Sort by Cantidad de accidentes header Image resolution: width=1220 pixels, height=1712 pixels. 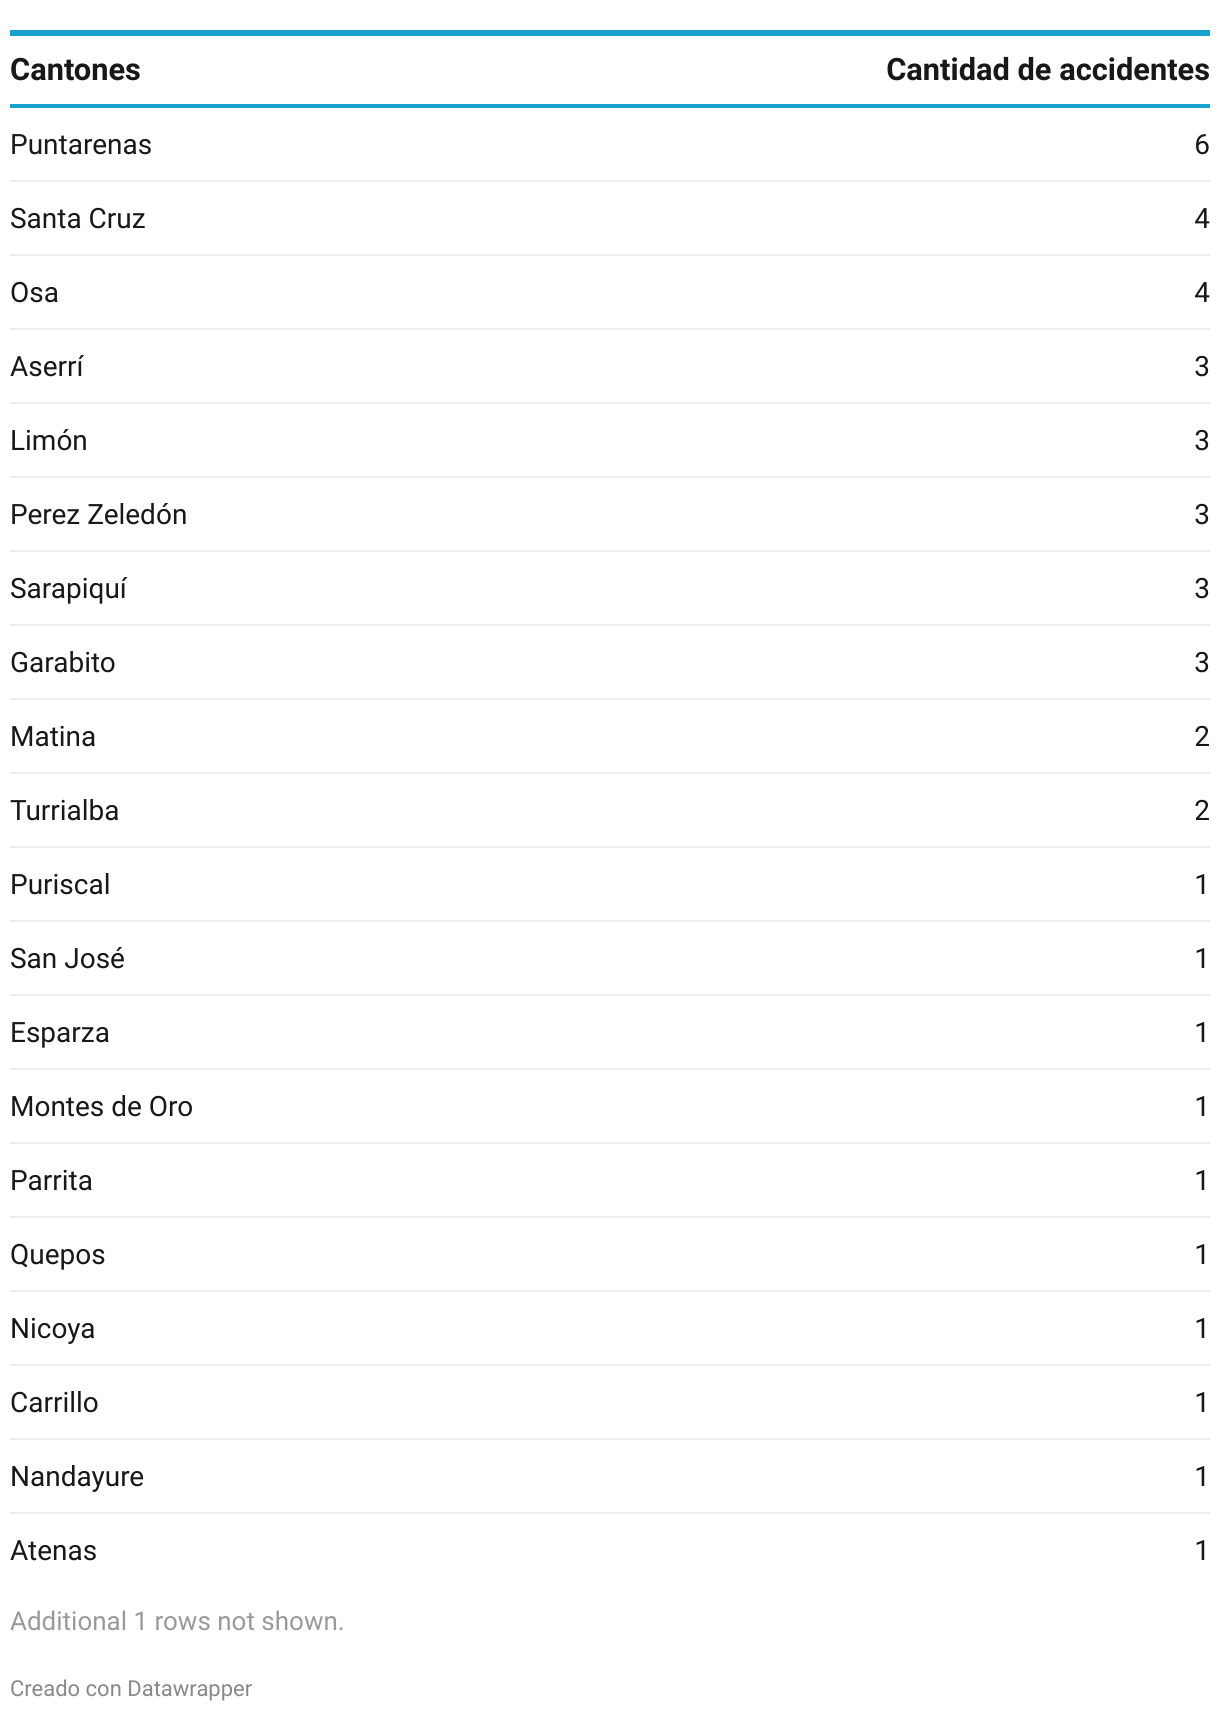click(x=1047, y=70)
